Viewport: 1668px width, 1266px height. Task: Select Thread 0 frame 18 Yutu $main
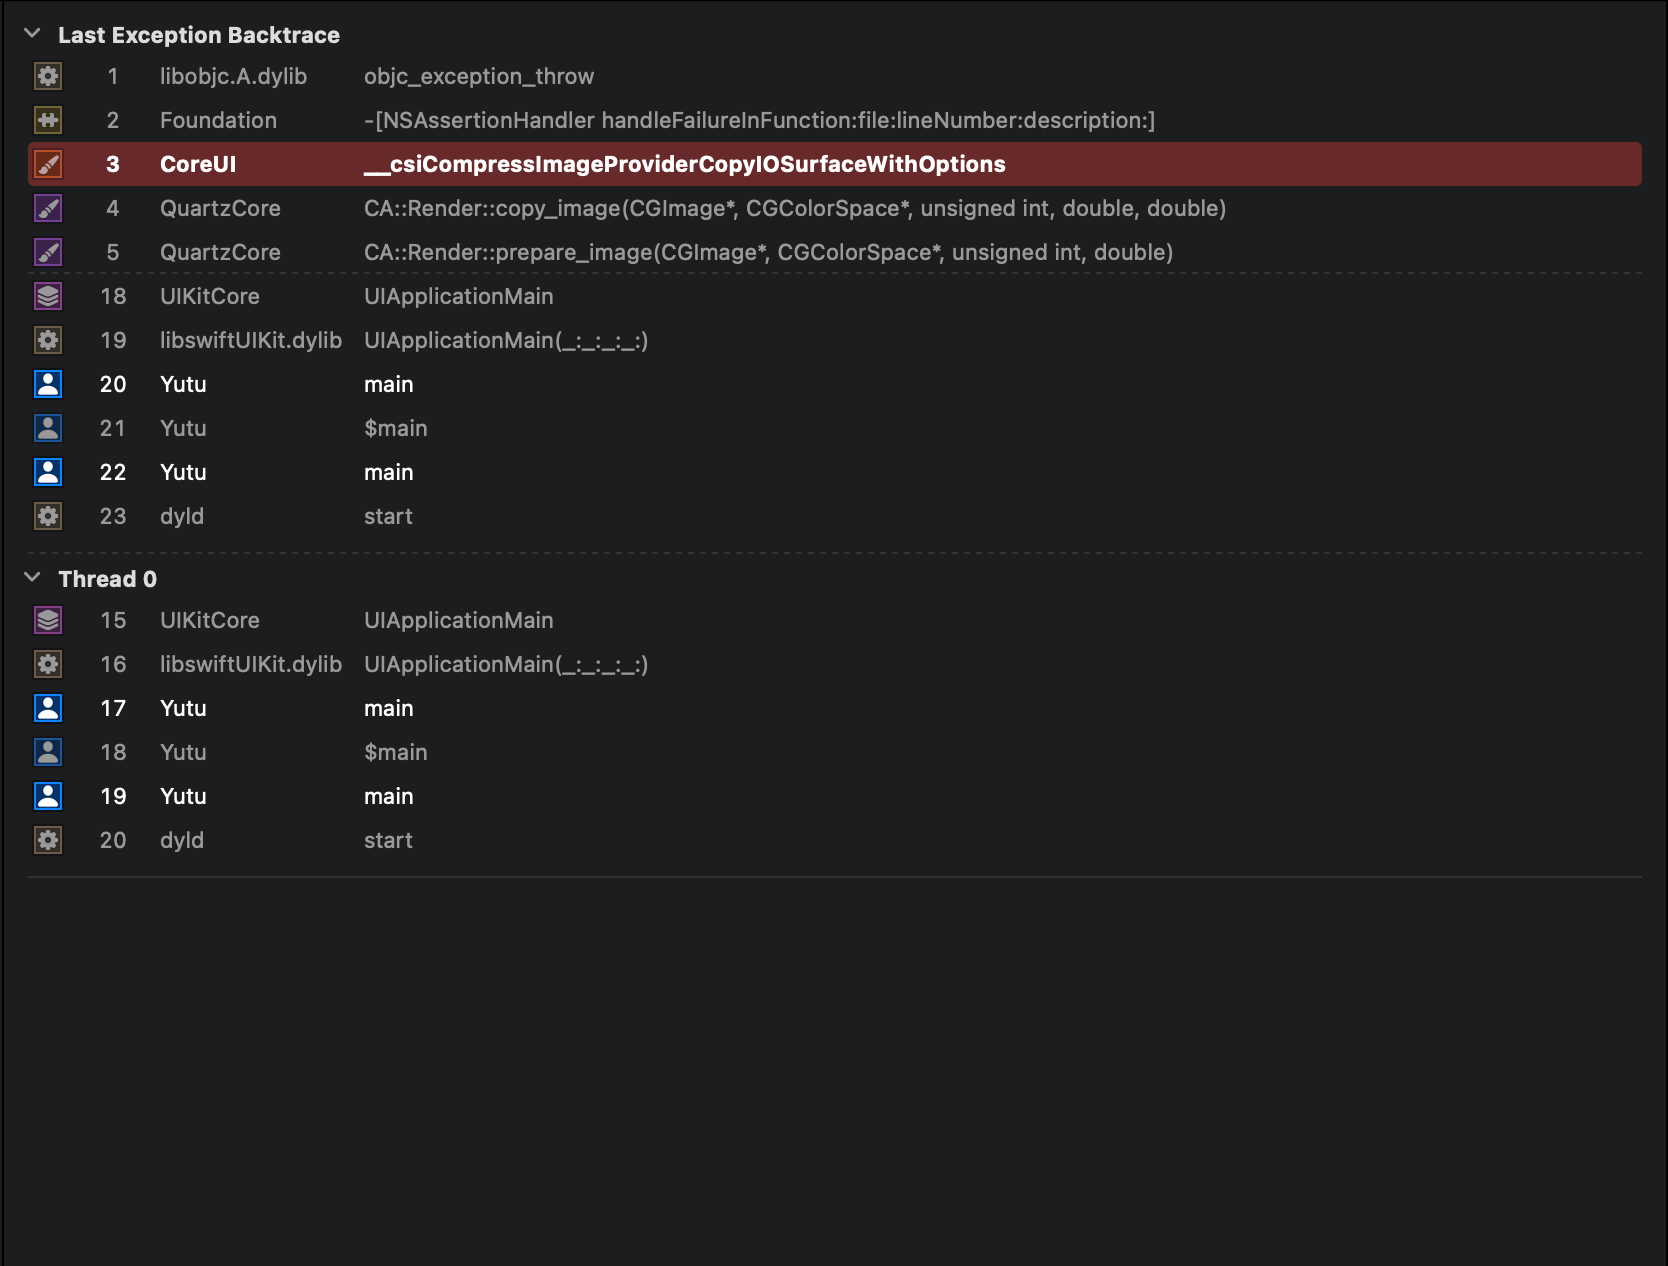395,752
